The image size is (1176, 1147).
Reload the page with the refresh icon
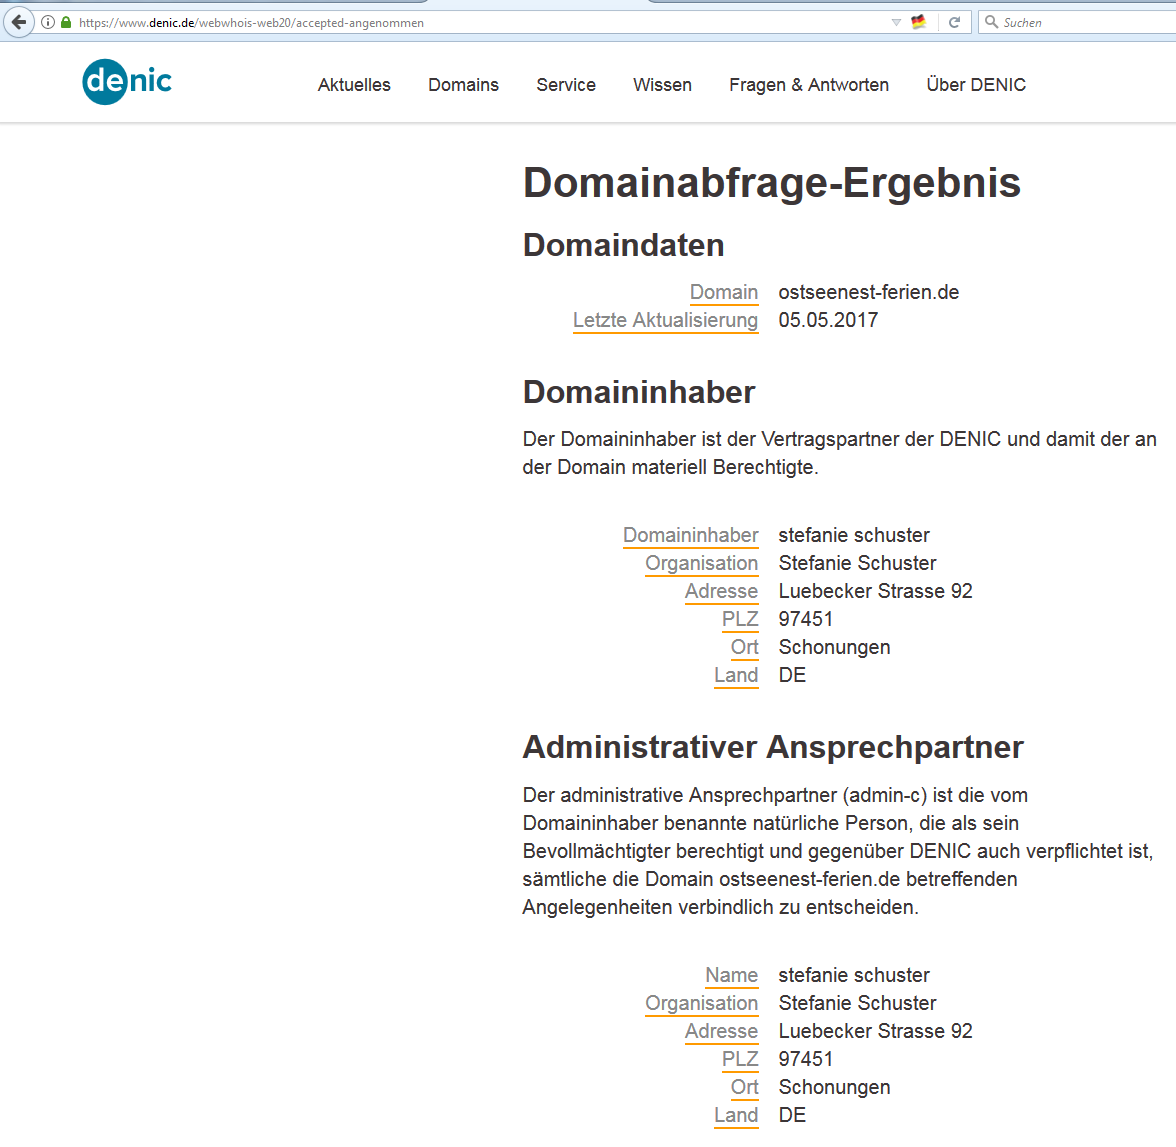[x=954, y=23]
